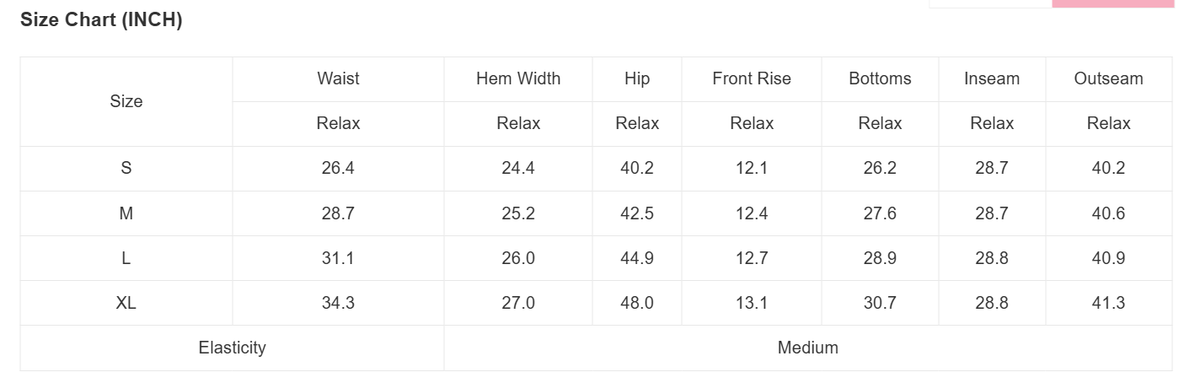Select the Hem Width column header
The width and height of the screenshot is (1200, 383).
518,78
